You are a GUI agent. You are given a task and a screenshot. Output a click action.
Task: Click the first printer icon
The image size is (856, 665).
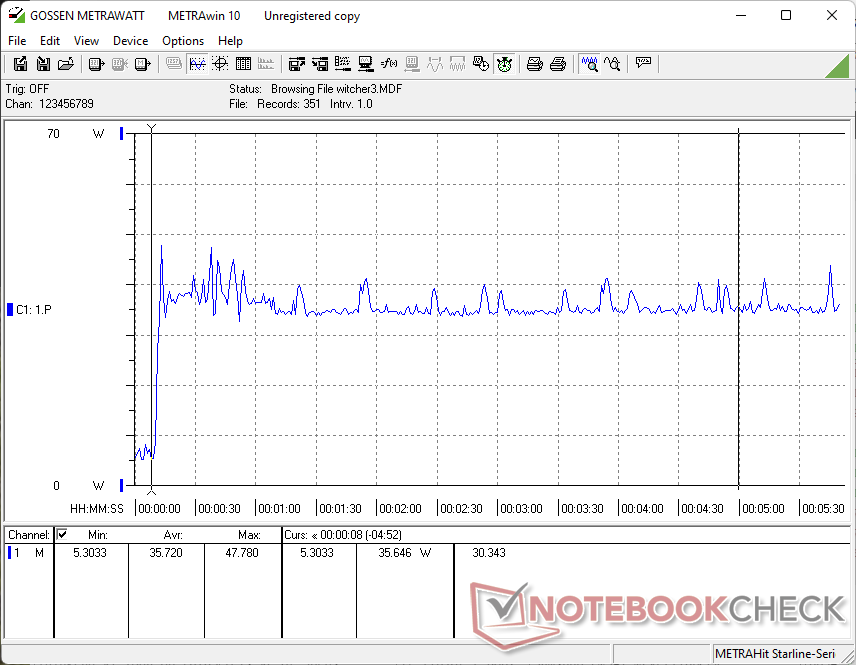[x=534, y=64]
